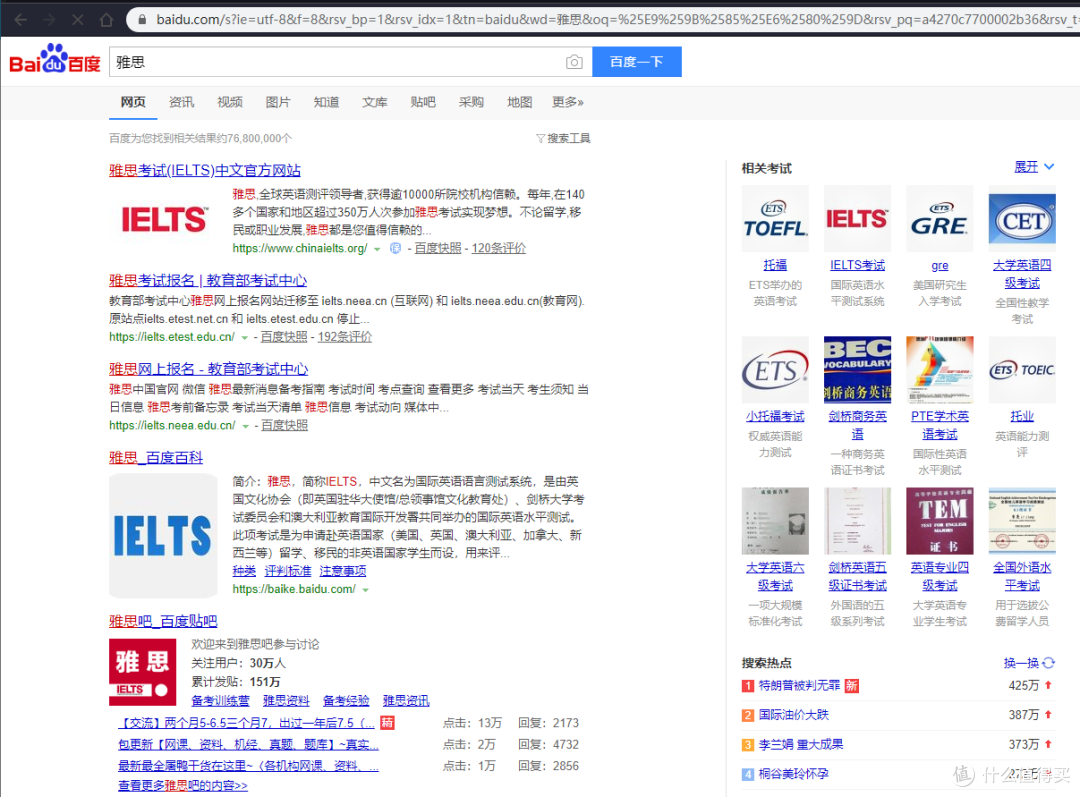Expand related exams with 展开
Viewport: 1080px width, 797px height.
(1034, 167)
